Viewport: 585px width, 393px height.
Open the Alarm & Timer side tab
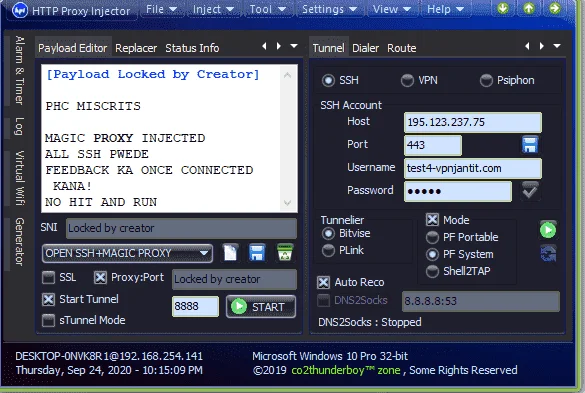point(20,71)
